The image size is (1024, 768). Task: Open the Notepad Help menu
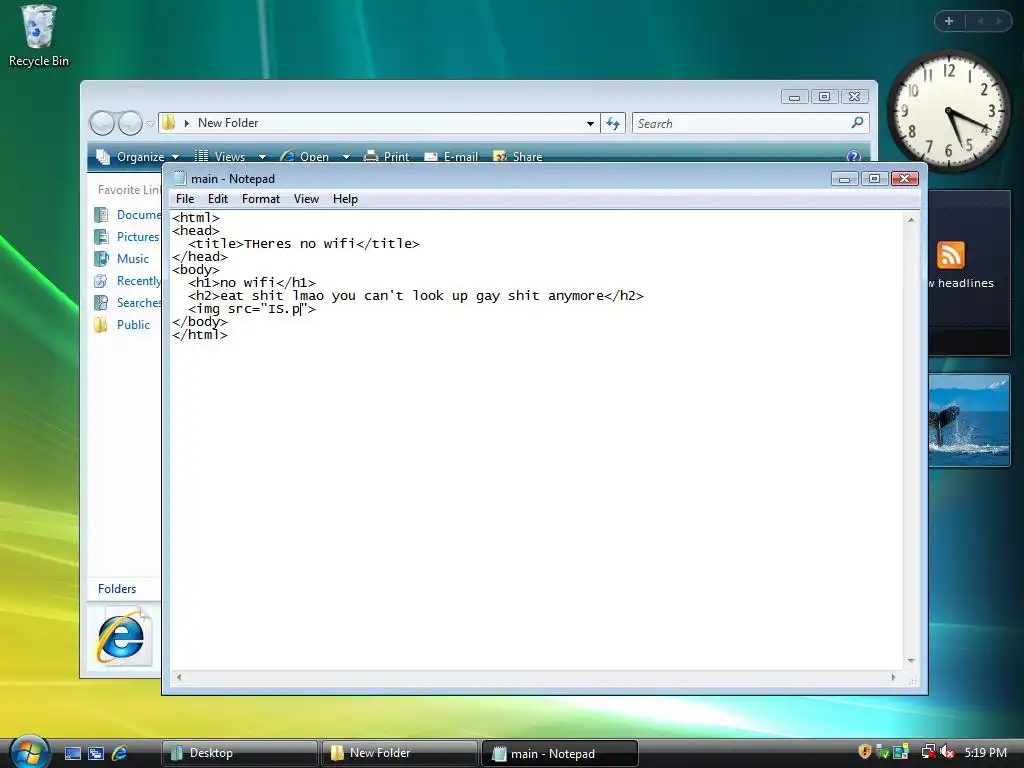(345, 199)
